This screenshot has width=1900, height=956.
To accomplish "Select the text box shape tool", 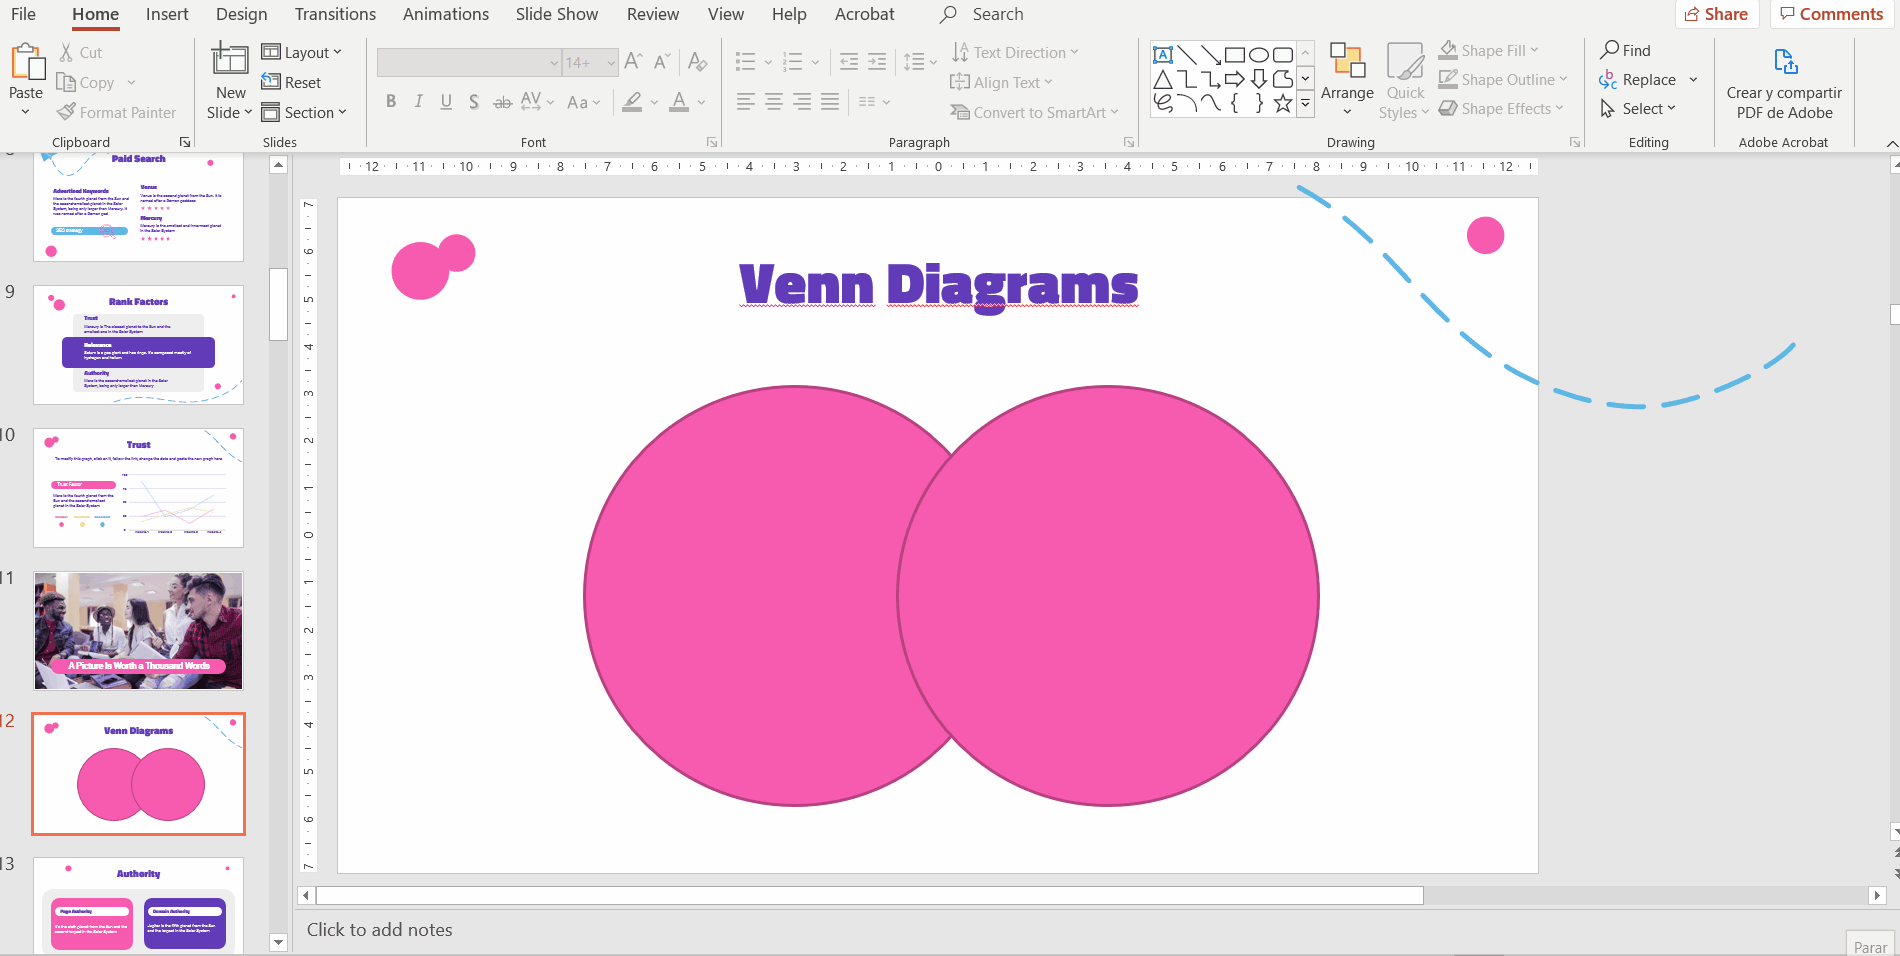I will [1163, 55].
